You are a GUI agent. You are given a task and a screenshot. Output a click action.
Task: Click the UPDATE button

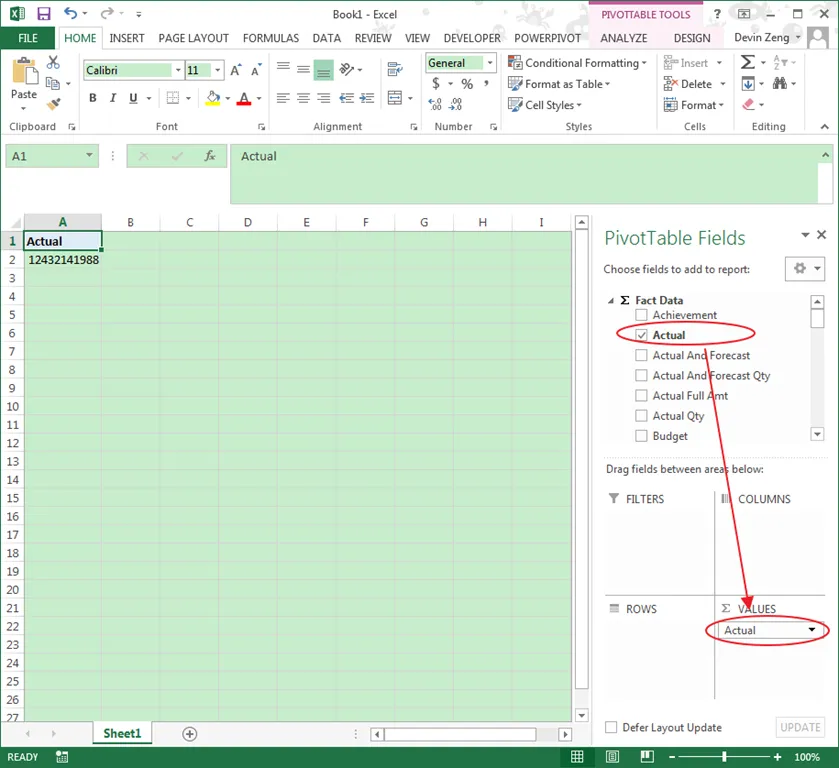(800, 727)
